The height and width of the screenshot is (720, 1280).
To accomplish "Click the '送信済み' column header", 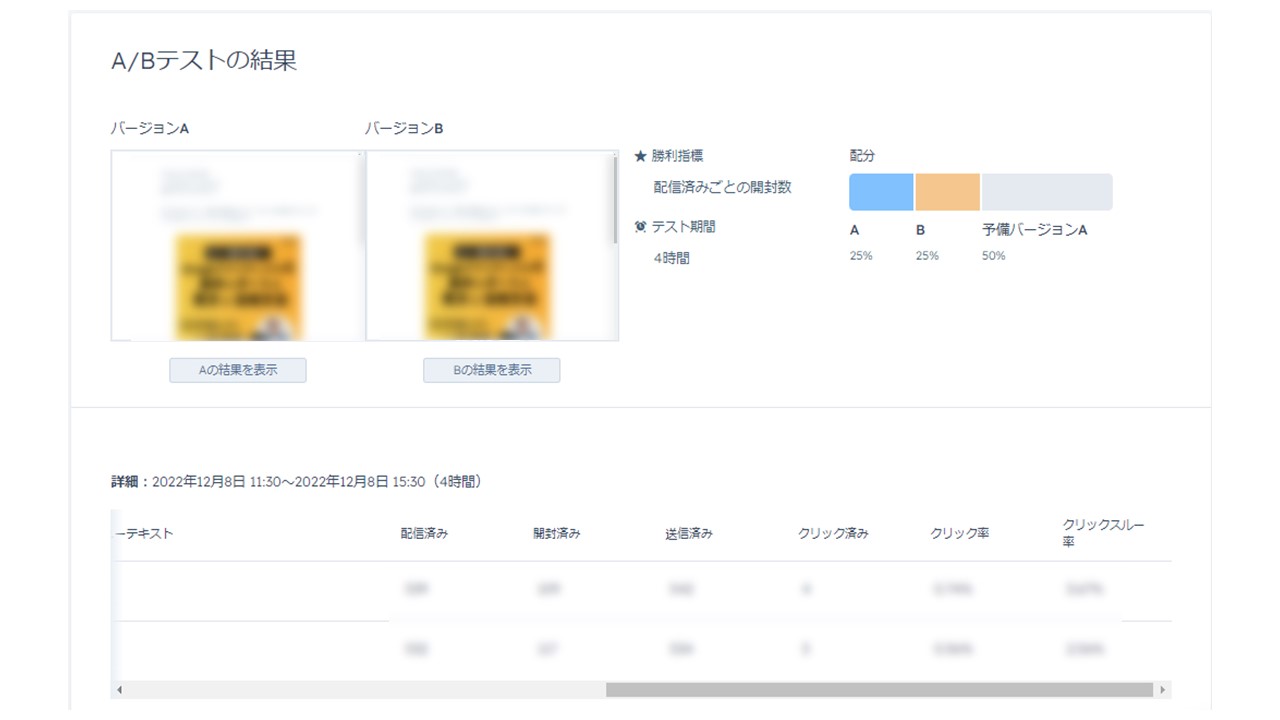I will pos(689,534).
